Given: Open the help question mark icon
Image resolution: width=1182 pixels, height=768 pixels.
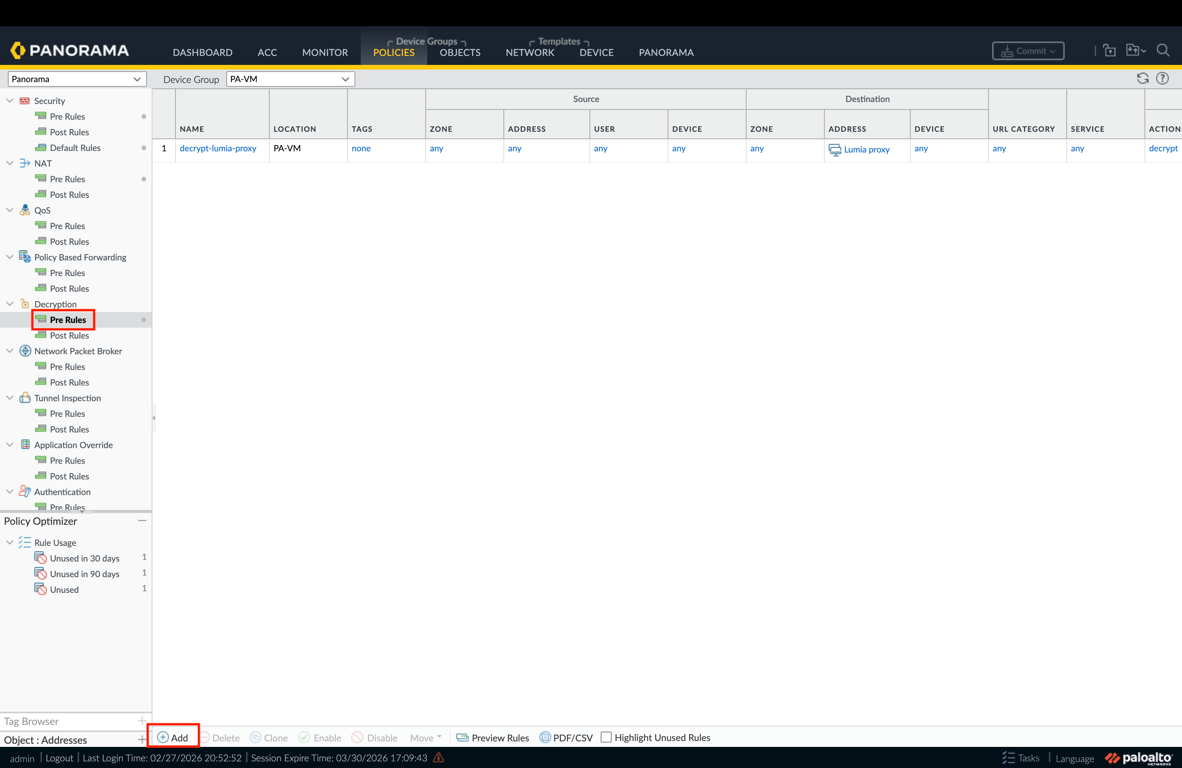Looking at the screenshot, I should (1162, 78).
